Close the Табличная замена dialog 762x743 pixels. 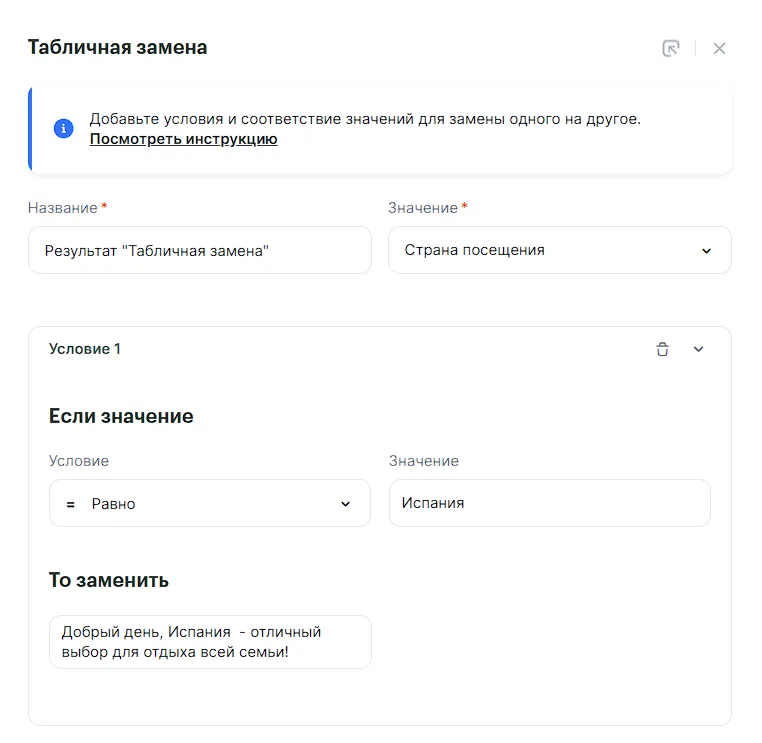719,48
